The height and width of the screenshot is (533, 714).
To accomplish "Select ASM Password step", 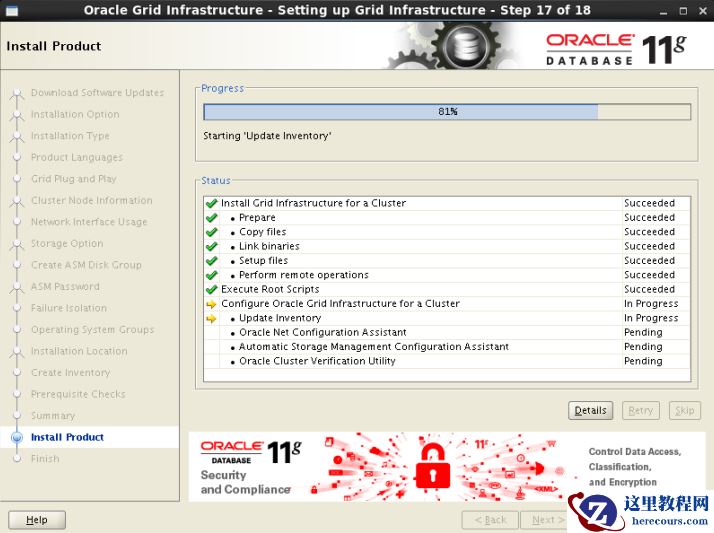I will [x=65, y=287].
